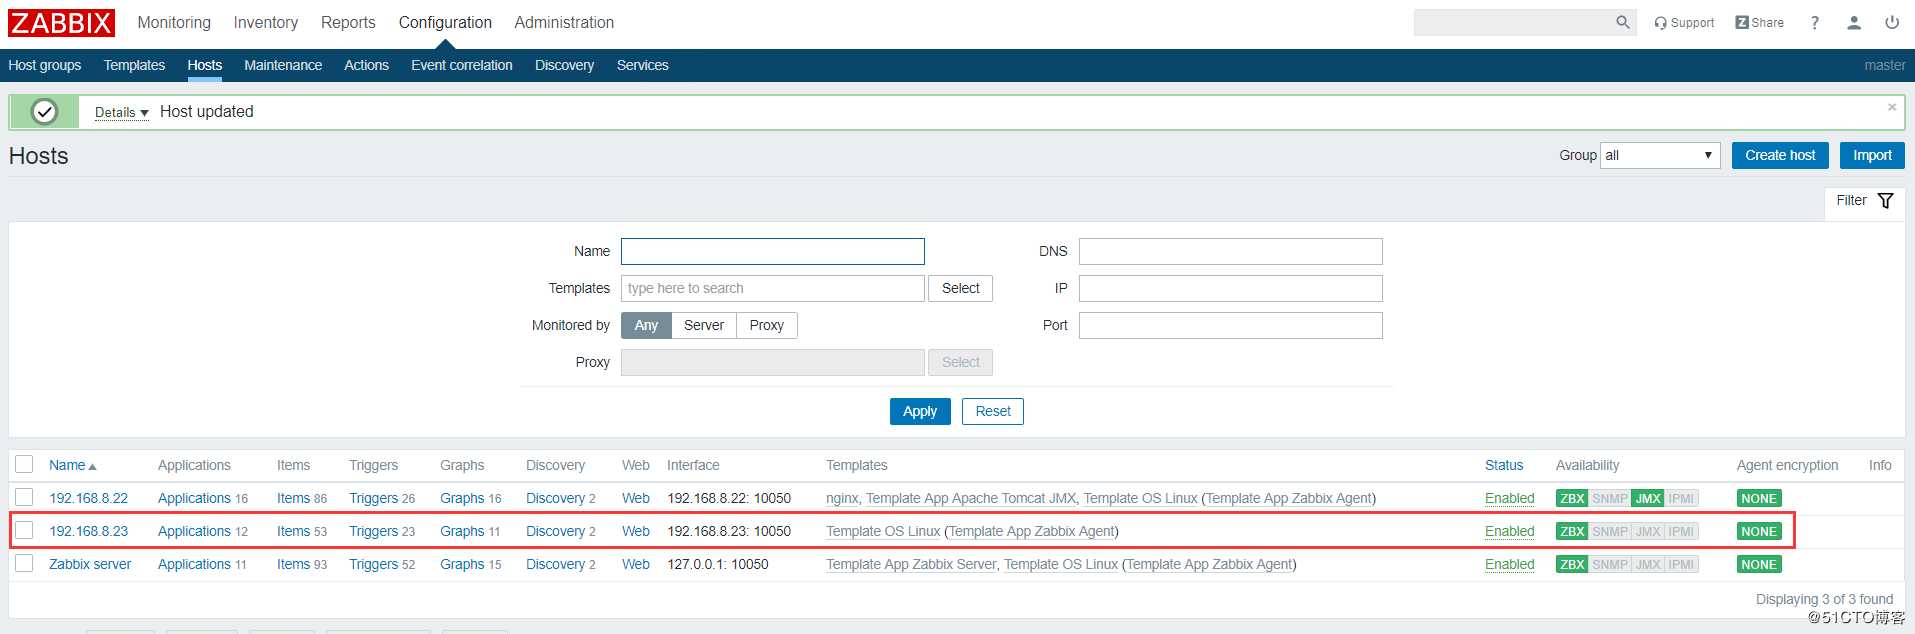Click ZBX availability badge for 192.168.8.22
Screen dimensions: 1915x634
click(1572, 498)
